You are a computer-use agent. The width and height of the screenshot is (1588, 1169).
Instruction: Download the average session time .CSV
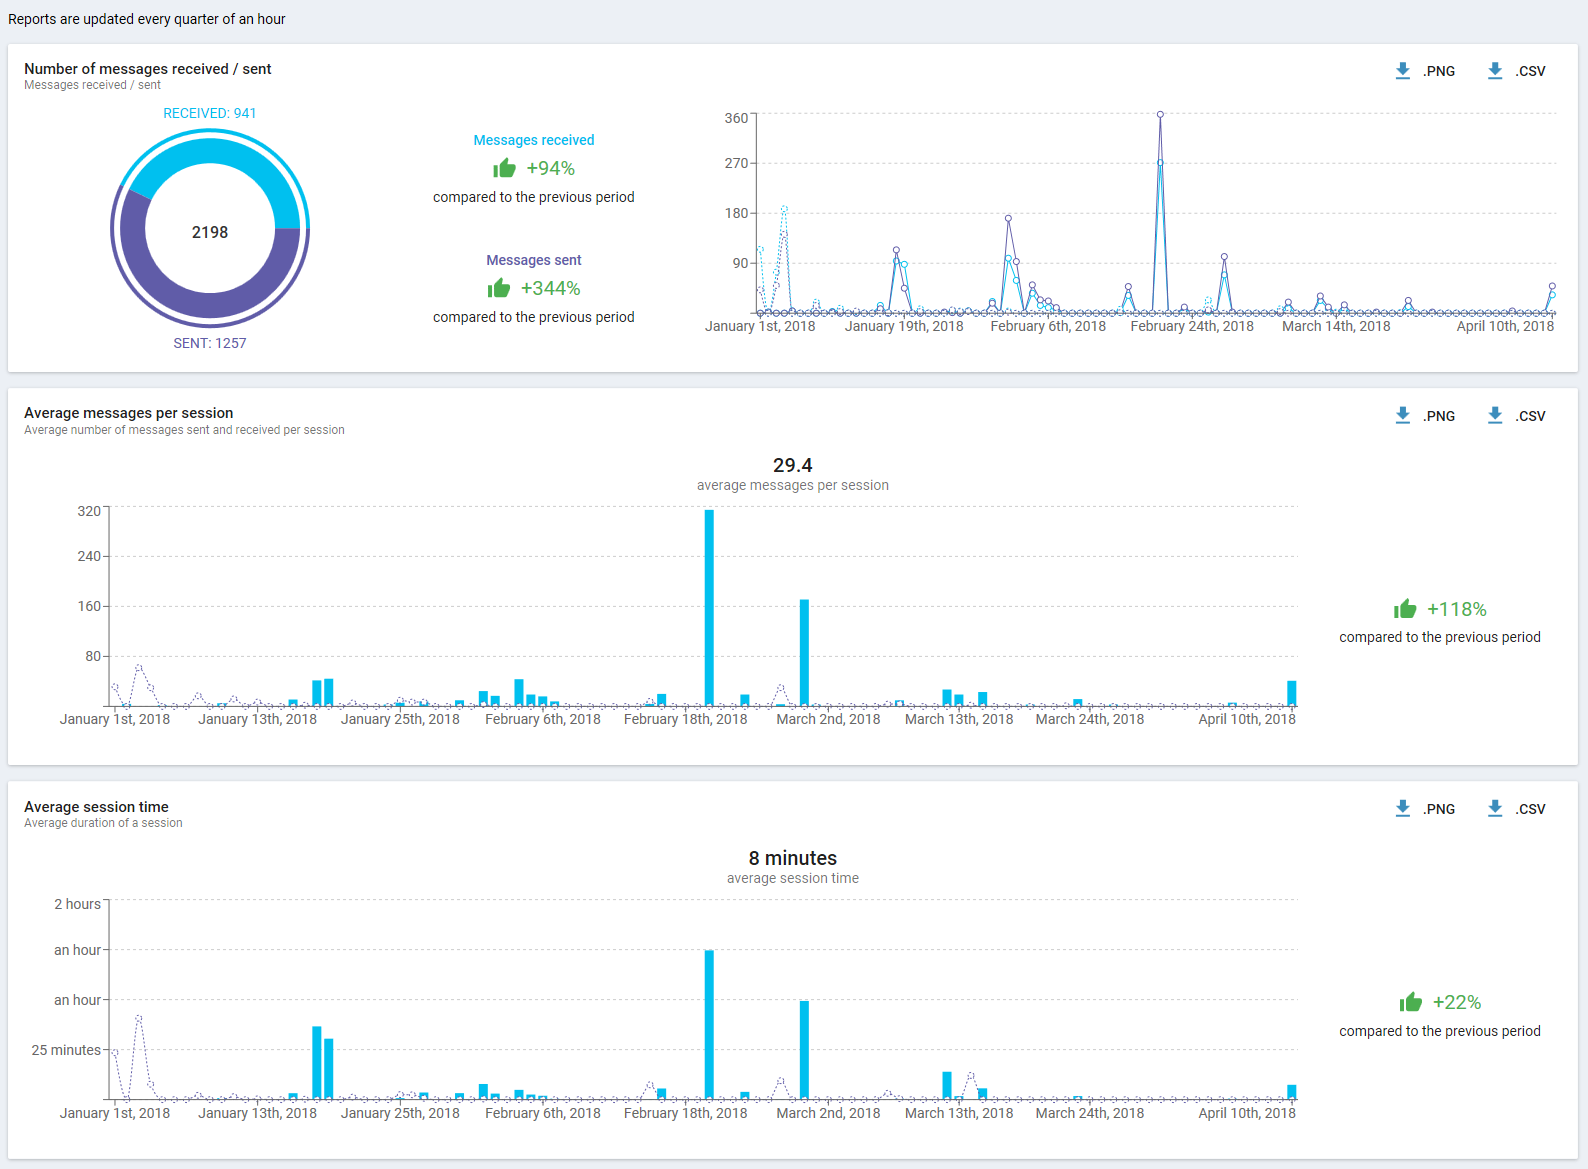tap(1530, 809)
